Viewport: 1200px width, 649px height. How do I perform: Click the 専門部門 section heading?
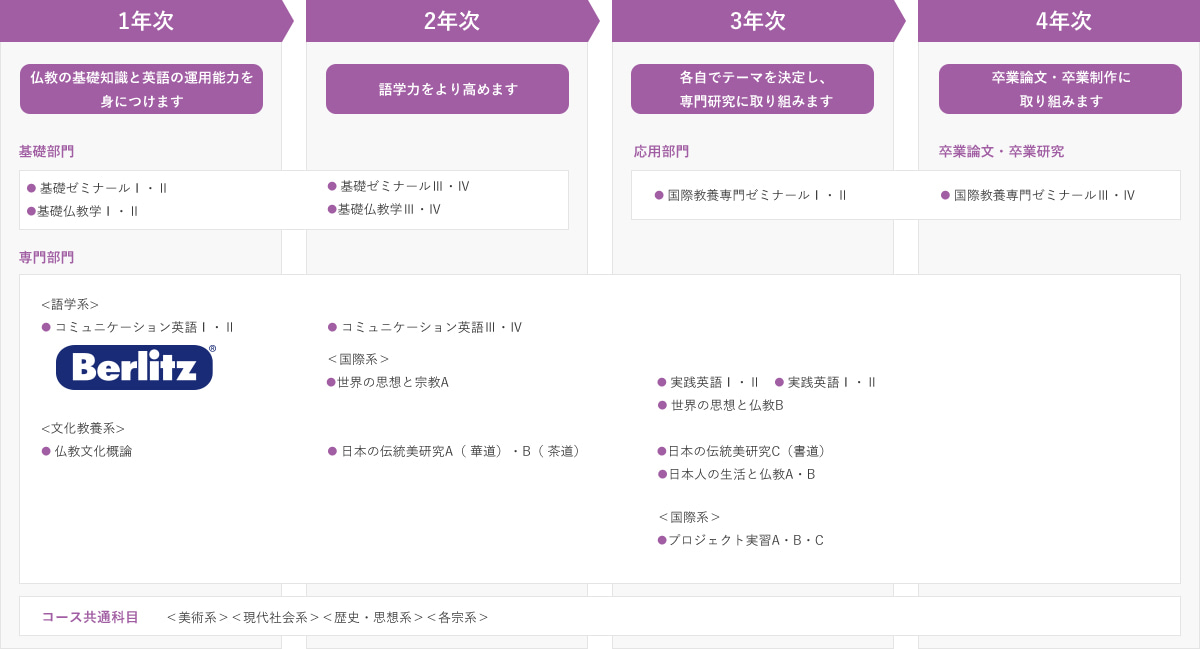(47, 257)
